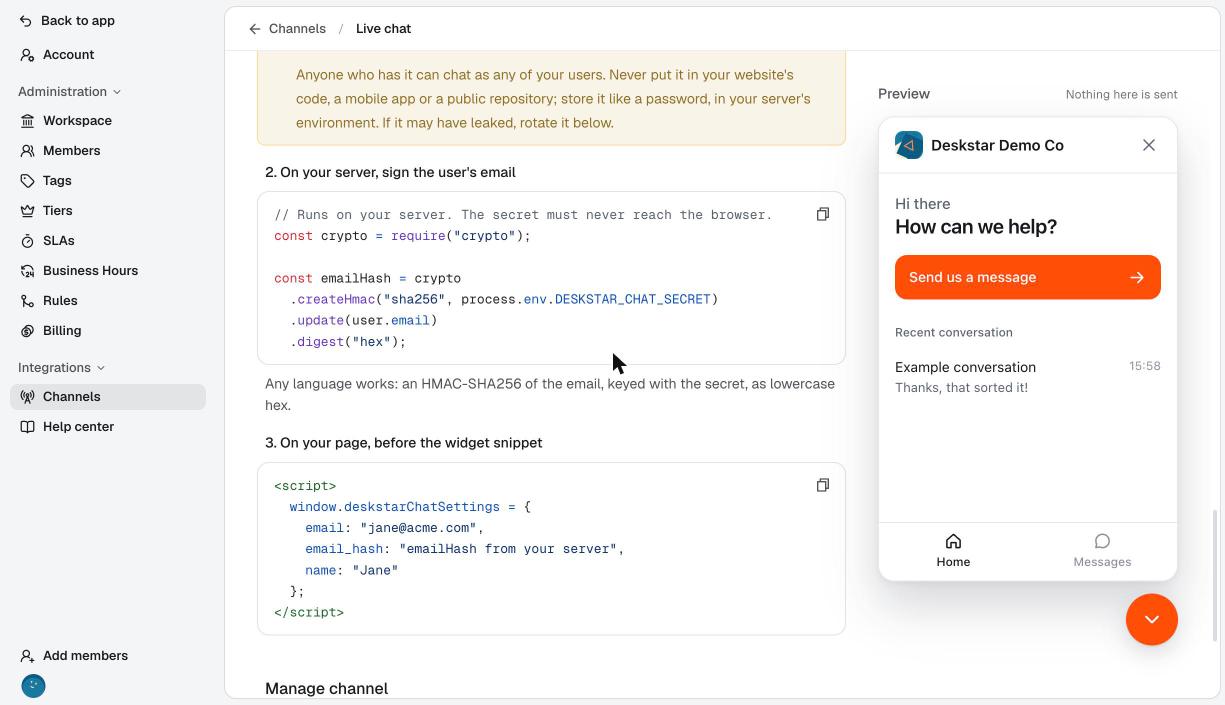
Task: Open Tags settings
Action: point(108,181)
